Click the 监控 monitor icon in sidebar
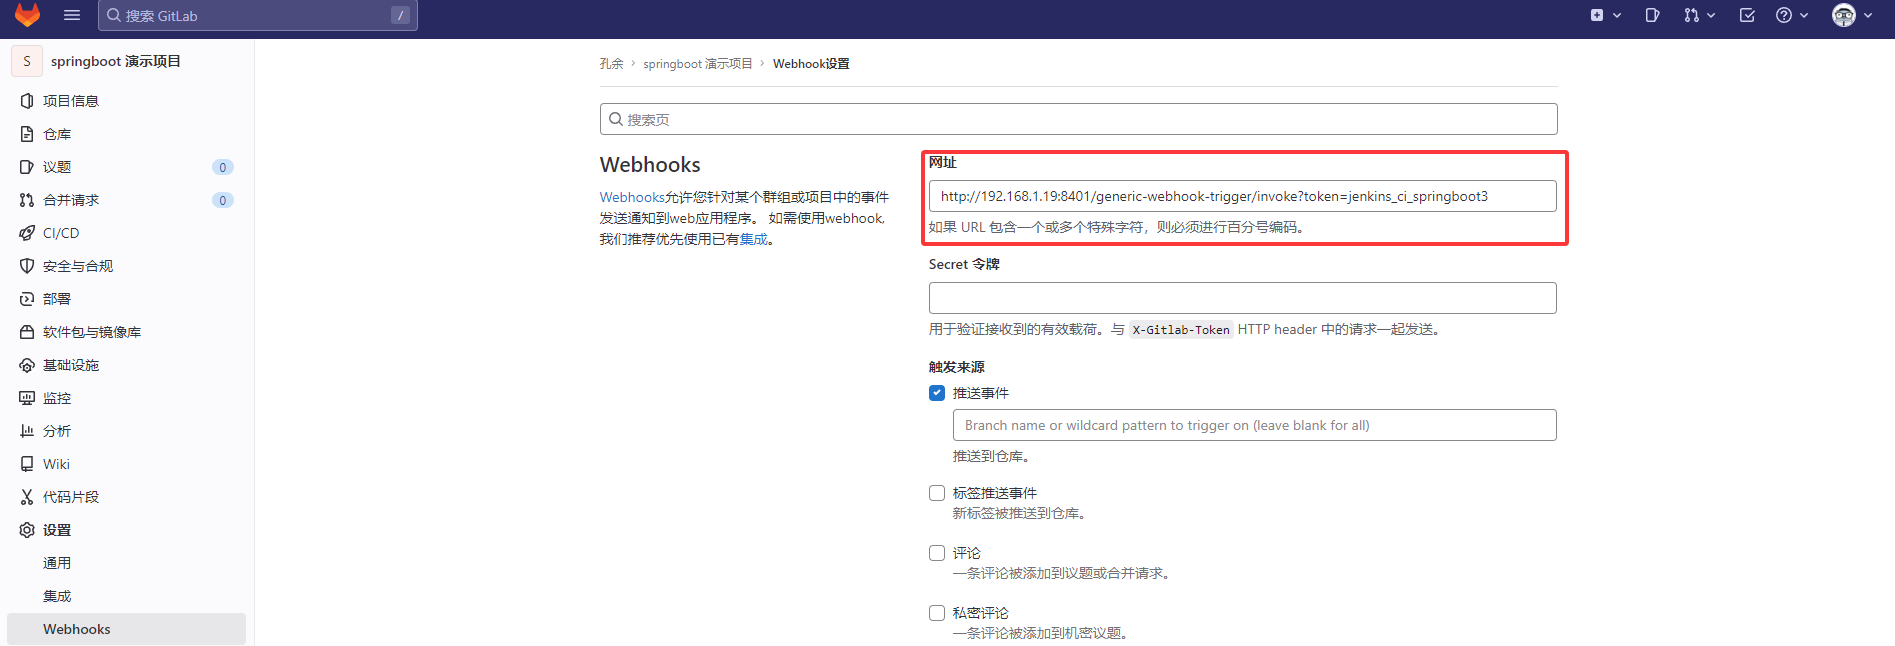The width and height of the screenshot is (1895, 646). (27, 398)
